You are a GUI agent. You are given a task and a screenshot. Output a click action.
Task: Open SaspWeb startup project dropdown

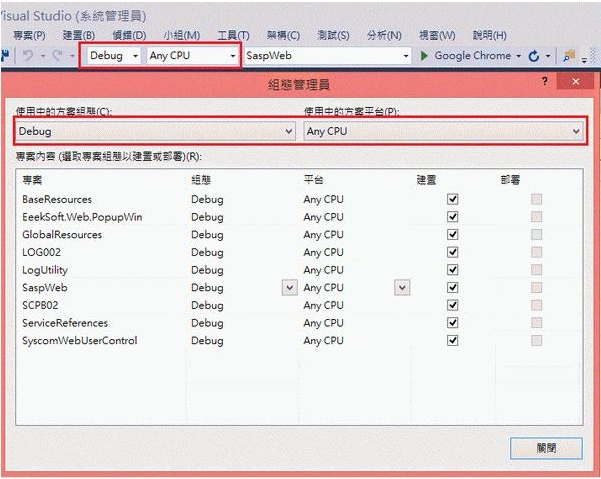[x=327, y=56]
